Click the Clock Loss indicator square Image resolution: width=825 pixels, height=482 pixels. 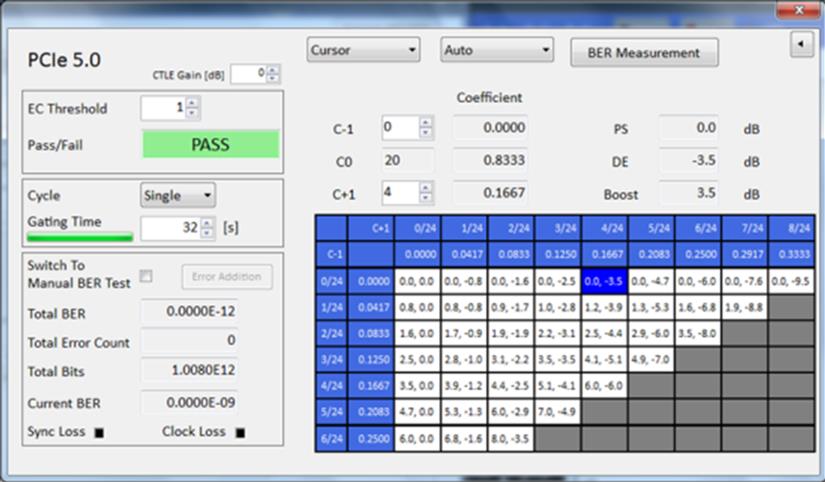(240, 433)
